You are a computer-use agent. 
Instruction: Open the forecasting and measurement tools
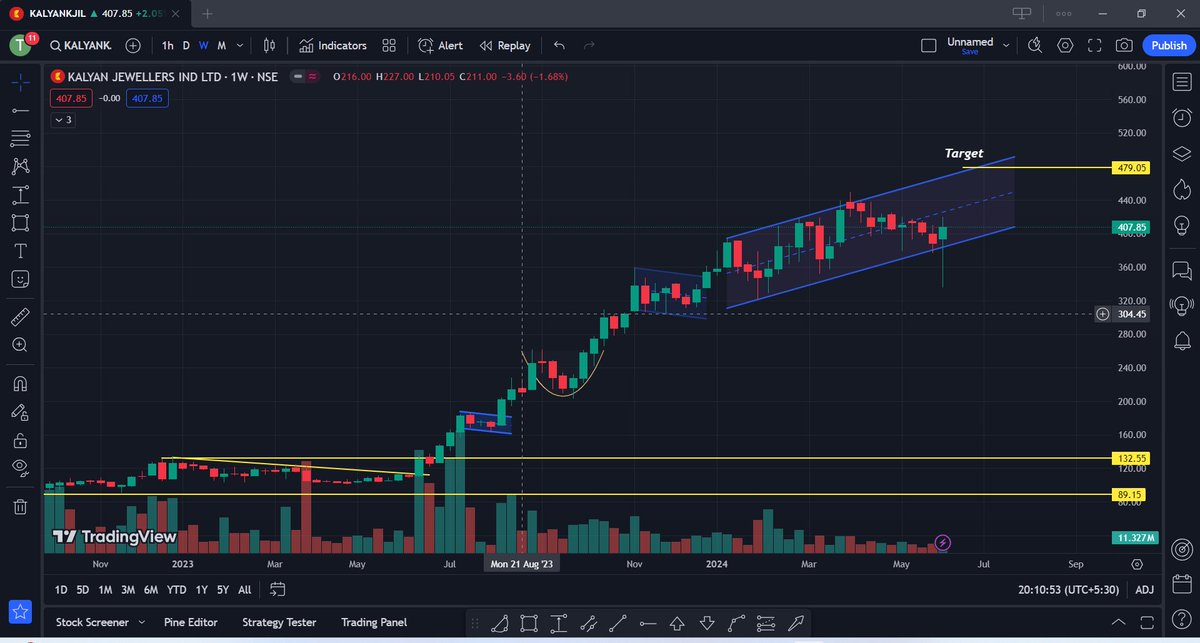(x=20, y=194)
